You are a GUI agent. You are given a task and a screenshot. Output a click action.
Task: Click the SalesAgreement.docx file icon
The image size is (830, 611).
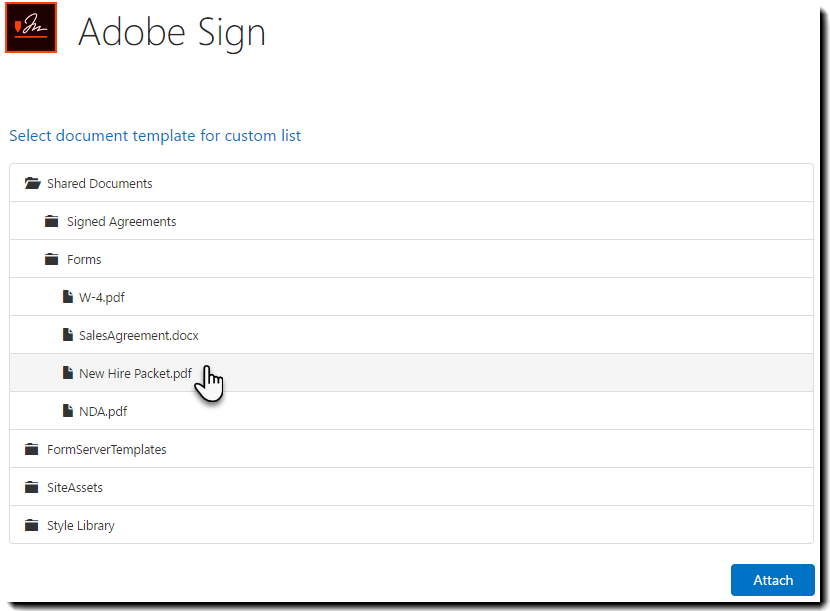[68, 336]
